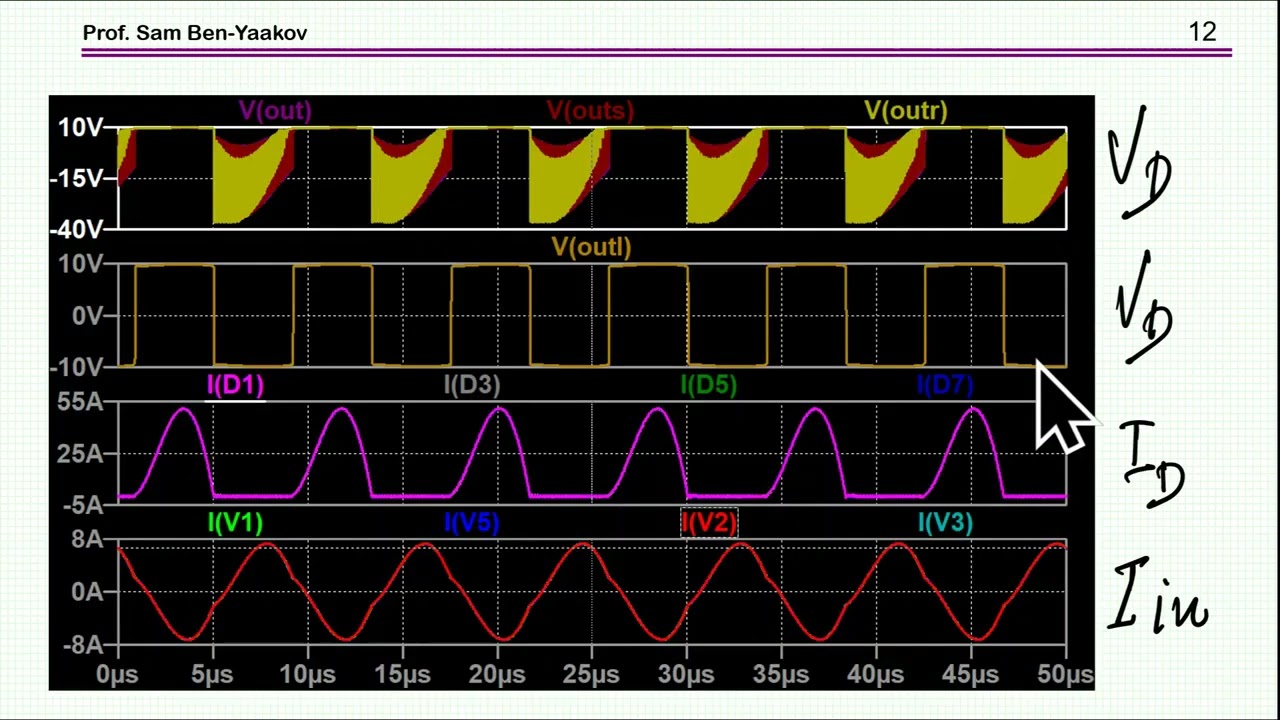This screenshot has height=720, width=1280.
Task: Click the blue I(D7) trace label
Action: pyautogui.click(x=945, y=385)
